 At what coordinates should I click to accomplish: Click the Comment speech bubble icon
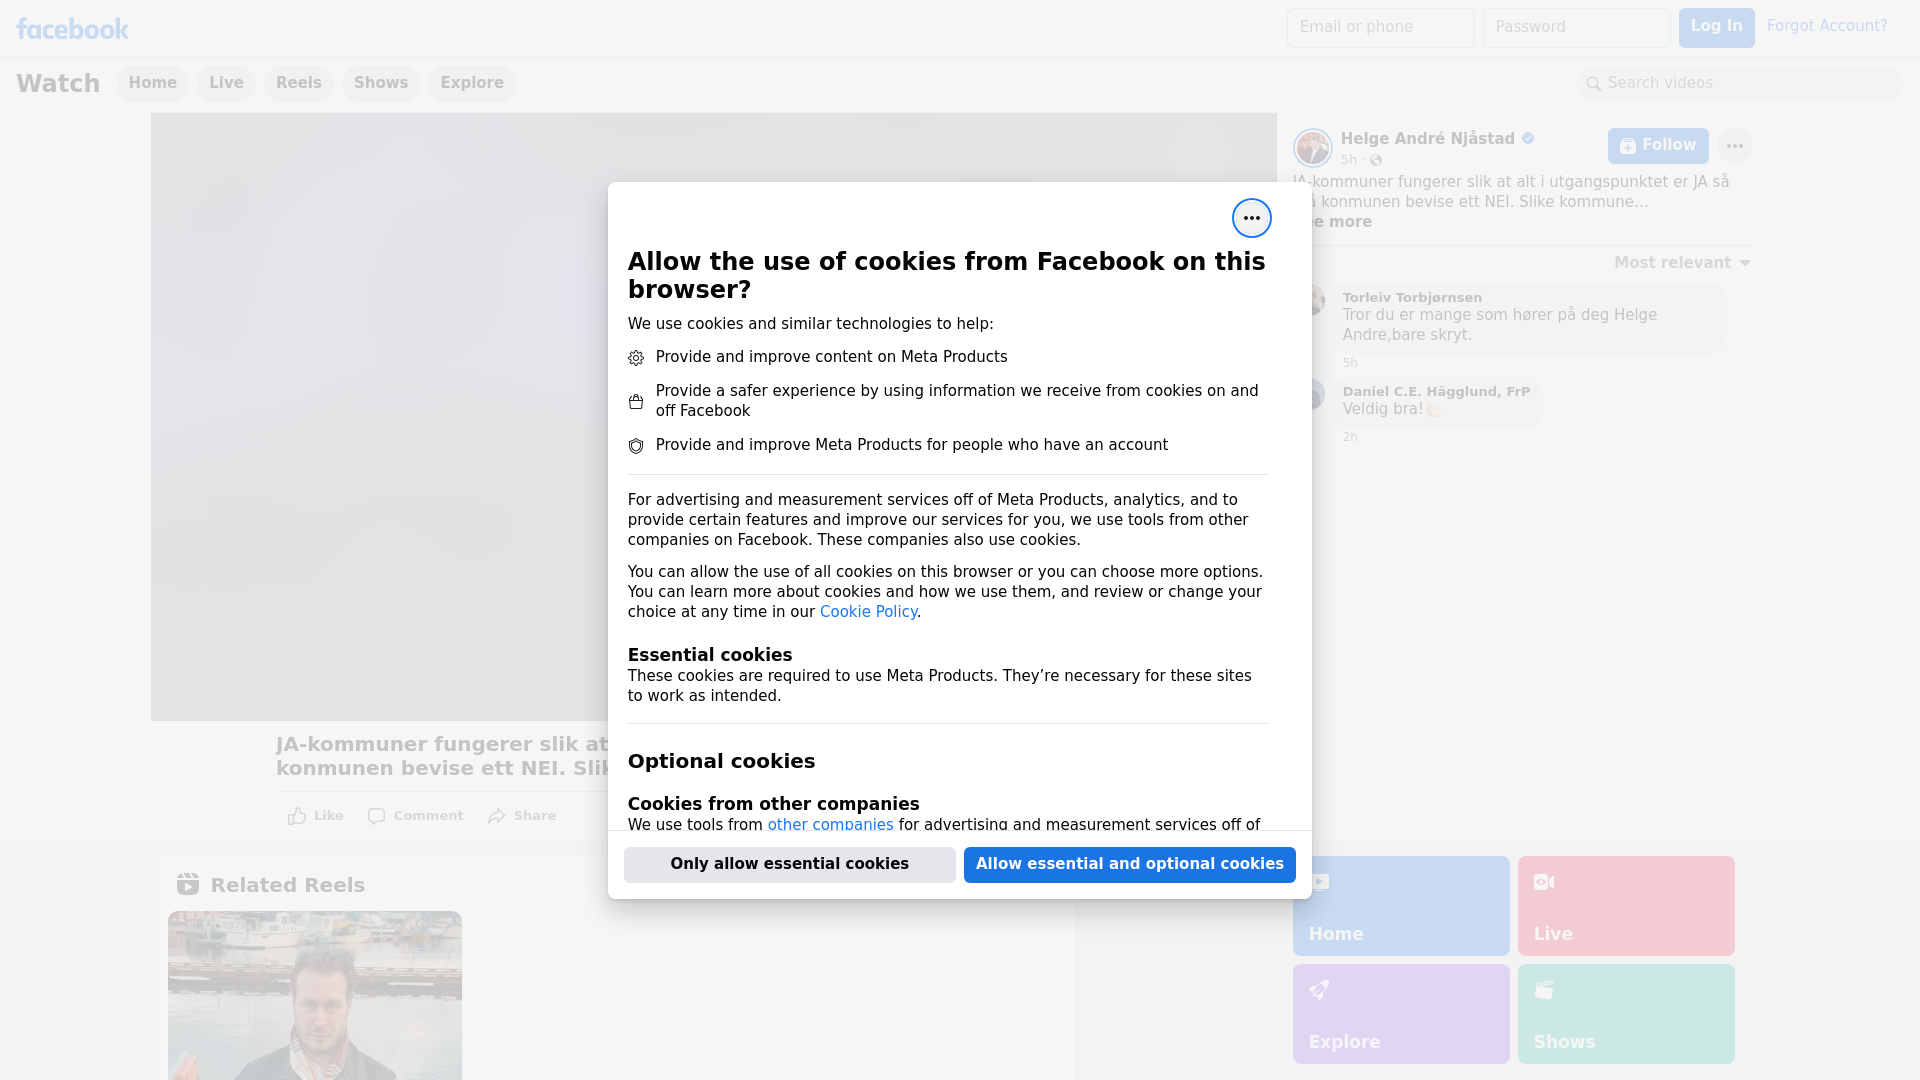tap(376, 816)
